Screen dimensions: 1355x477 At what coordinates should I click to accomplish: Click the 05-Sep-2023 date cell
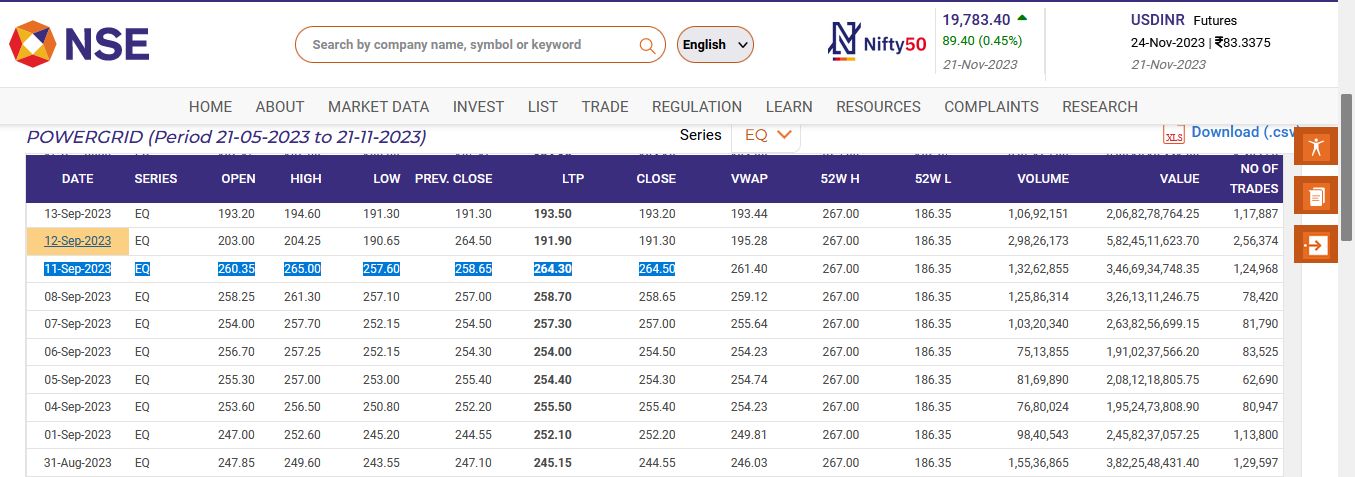click(78, 380)
